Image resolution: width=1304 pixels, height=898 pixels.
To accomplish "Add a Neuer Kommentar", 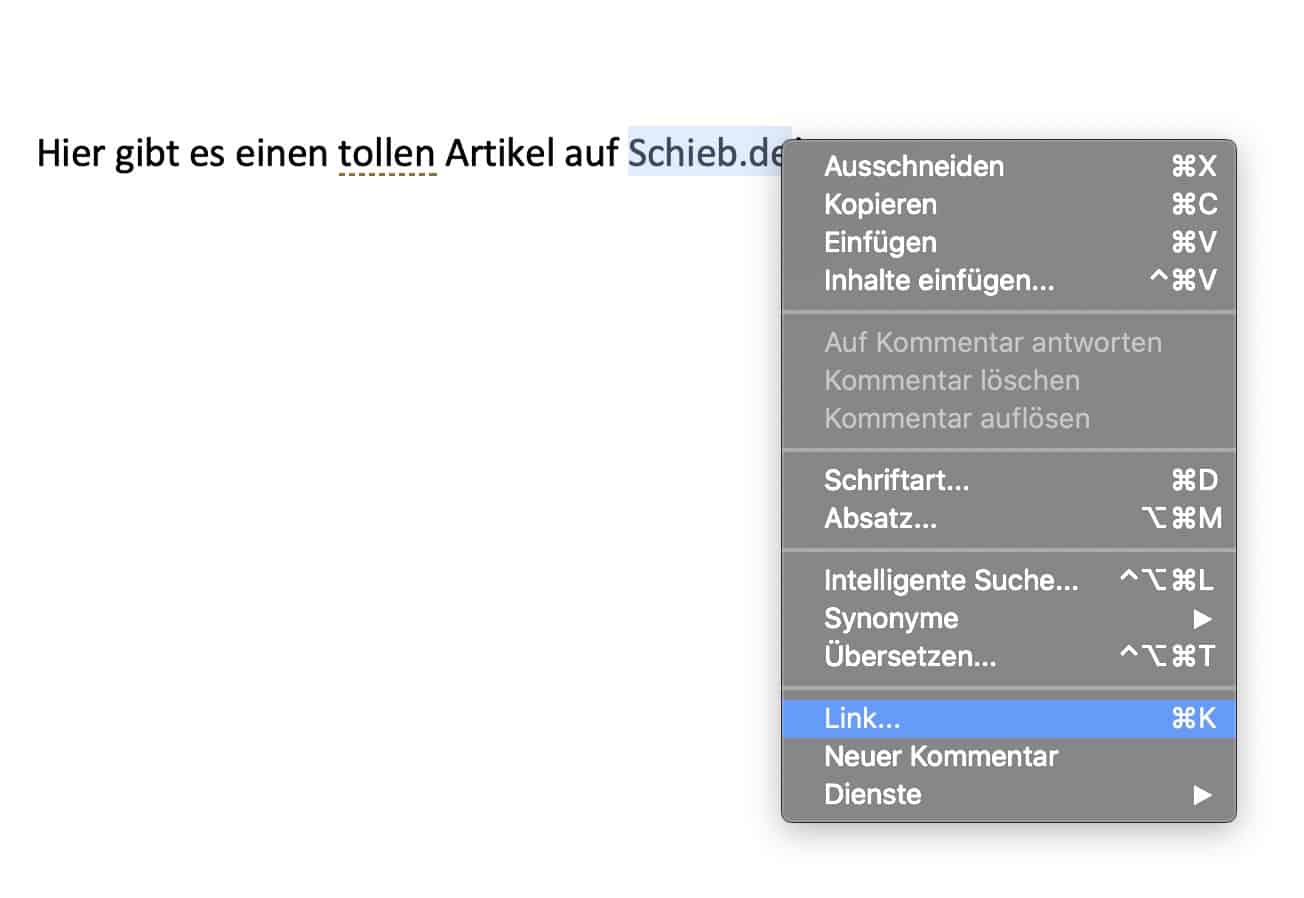I will point(940,756).
